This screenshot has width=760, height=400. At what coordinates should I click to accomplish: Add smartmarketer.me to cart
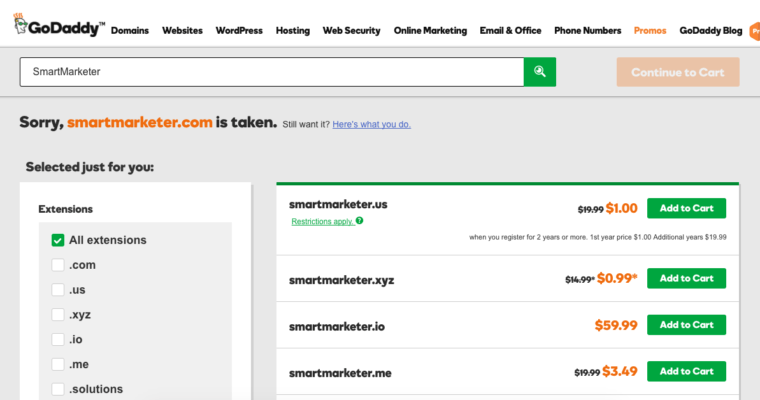[686, 371]
